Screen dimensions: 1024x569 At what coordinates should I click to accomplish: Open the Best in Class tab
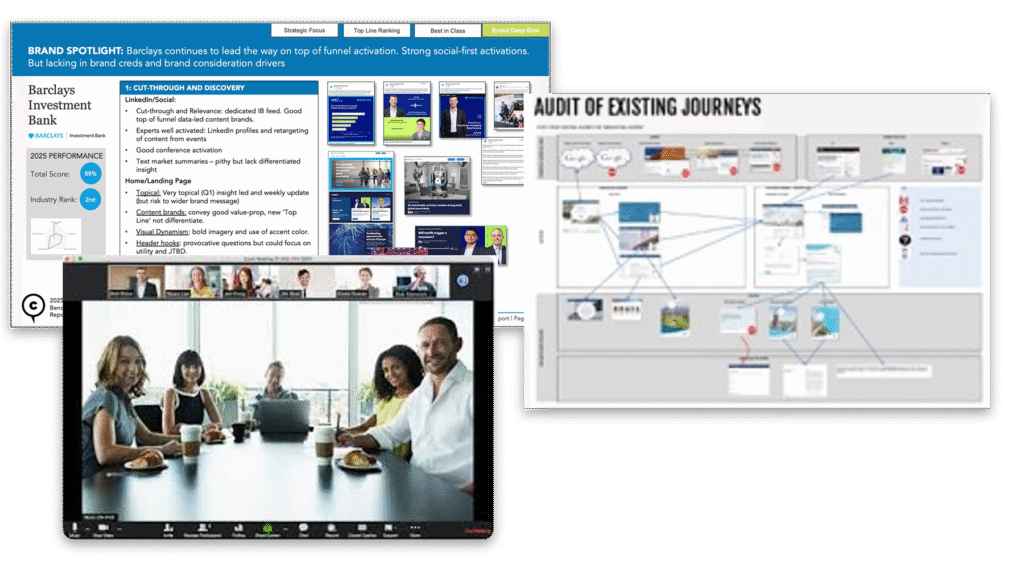[445, 31]
